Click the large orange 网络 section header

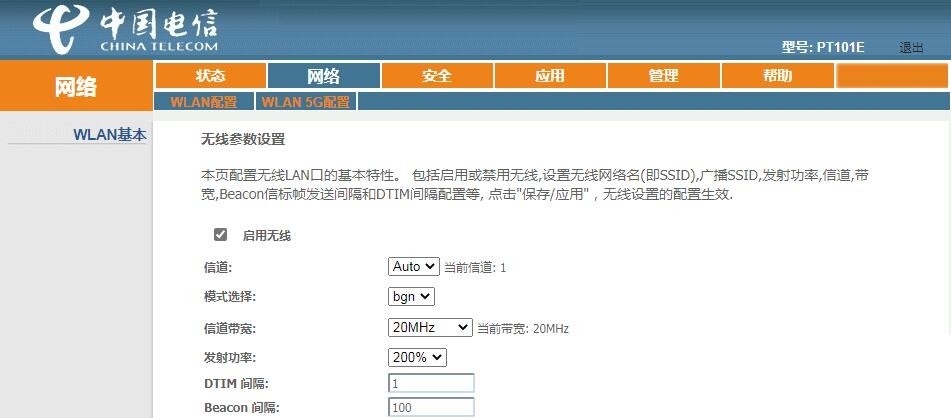pyautogui.click(x=75, y=87)
